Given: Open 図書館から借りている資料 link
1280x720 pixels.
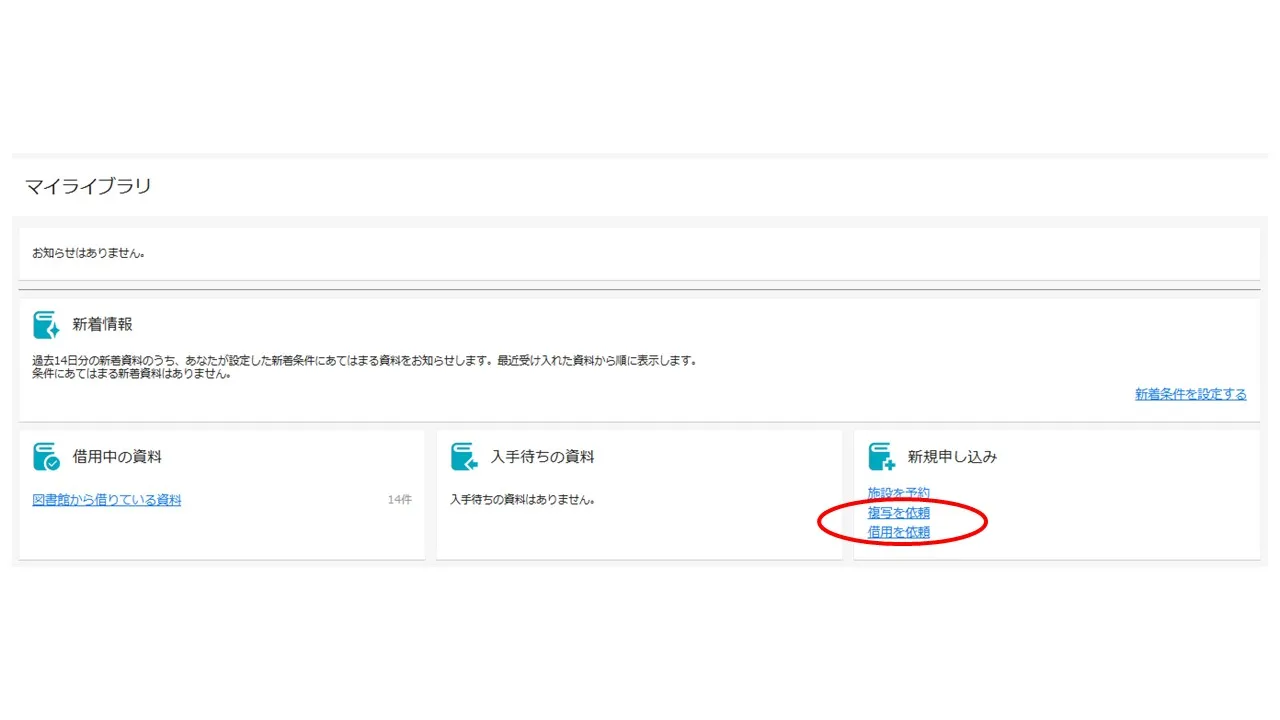Looking at the screenshot, I should [x=107, y=500].
